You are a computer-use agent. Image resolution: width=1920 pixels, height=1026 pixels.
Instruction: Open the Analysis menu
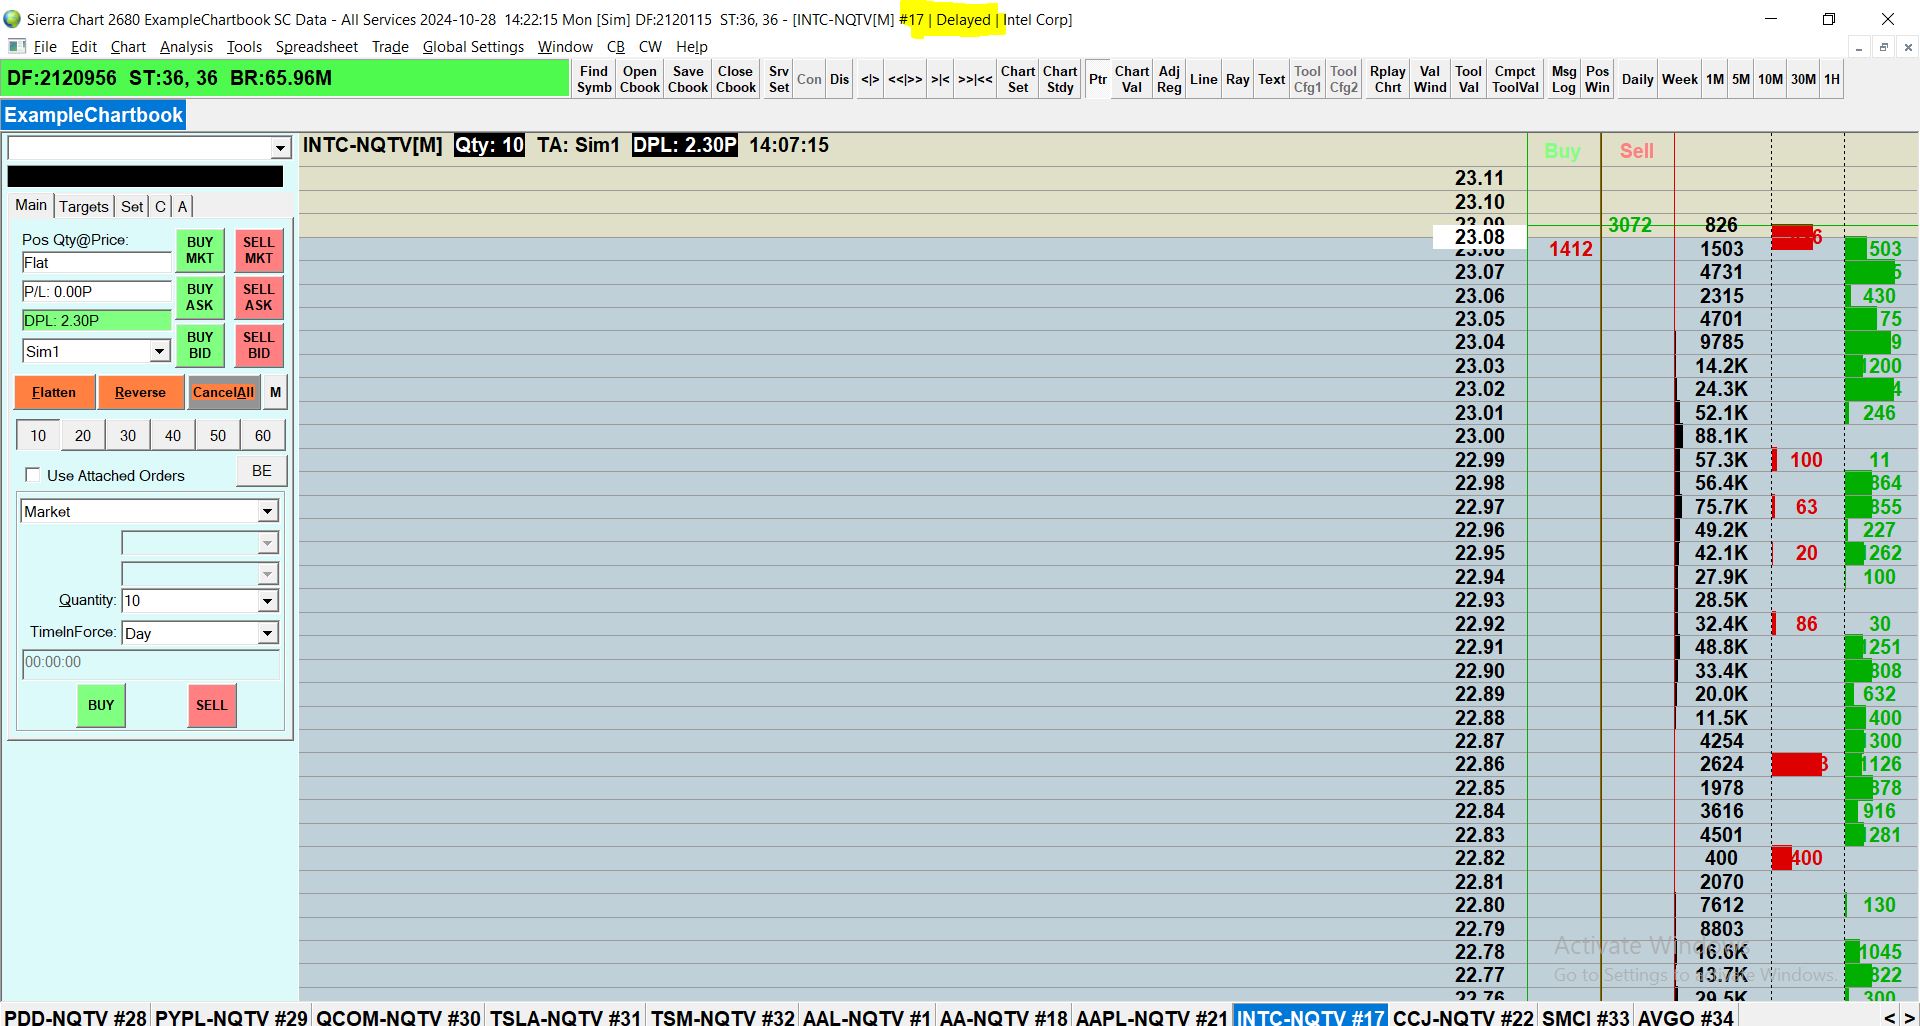[x=186, y=47]
